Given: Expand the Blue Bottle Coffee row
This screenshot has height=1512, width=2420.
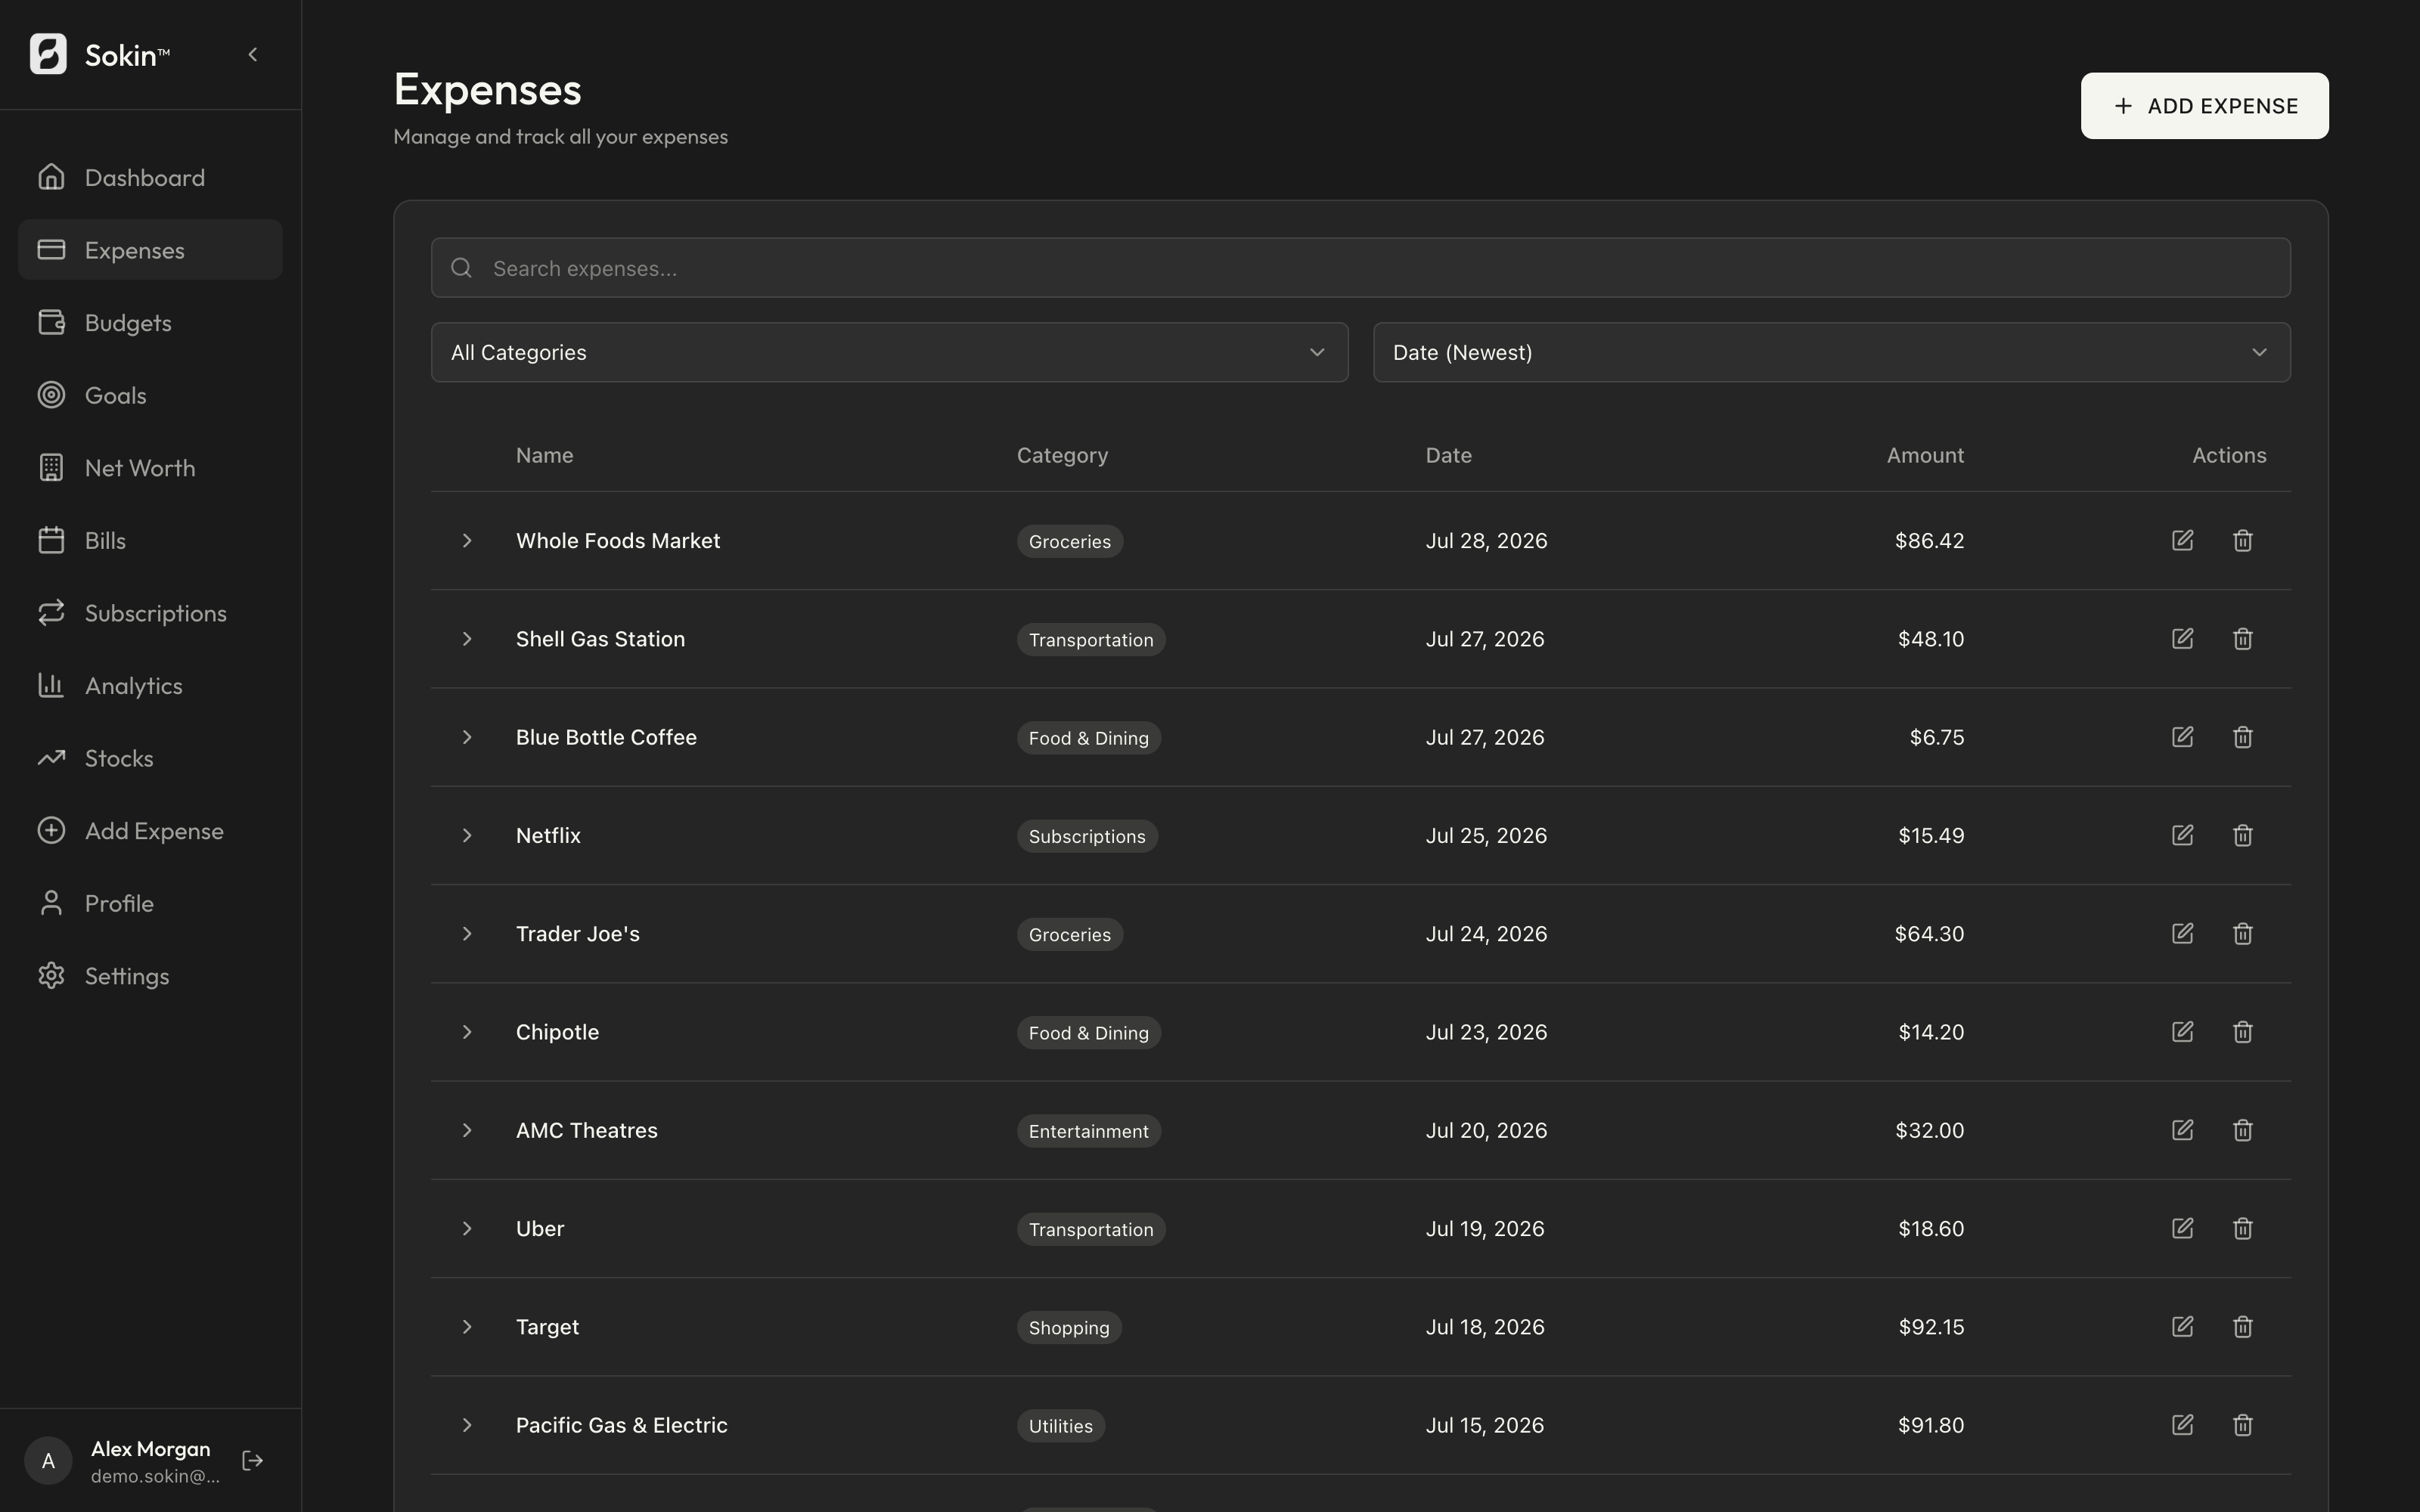Looking at the screenshot, I should coord(467,737).
